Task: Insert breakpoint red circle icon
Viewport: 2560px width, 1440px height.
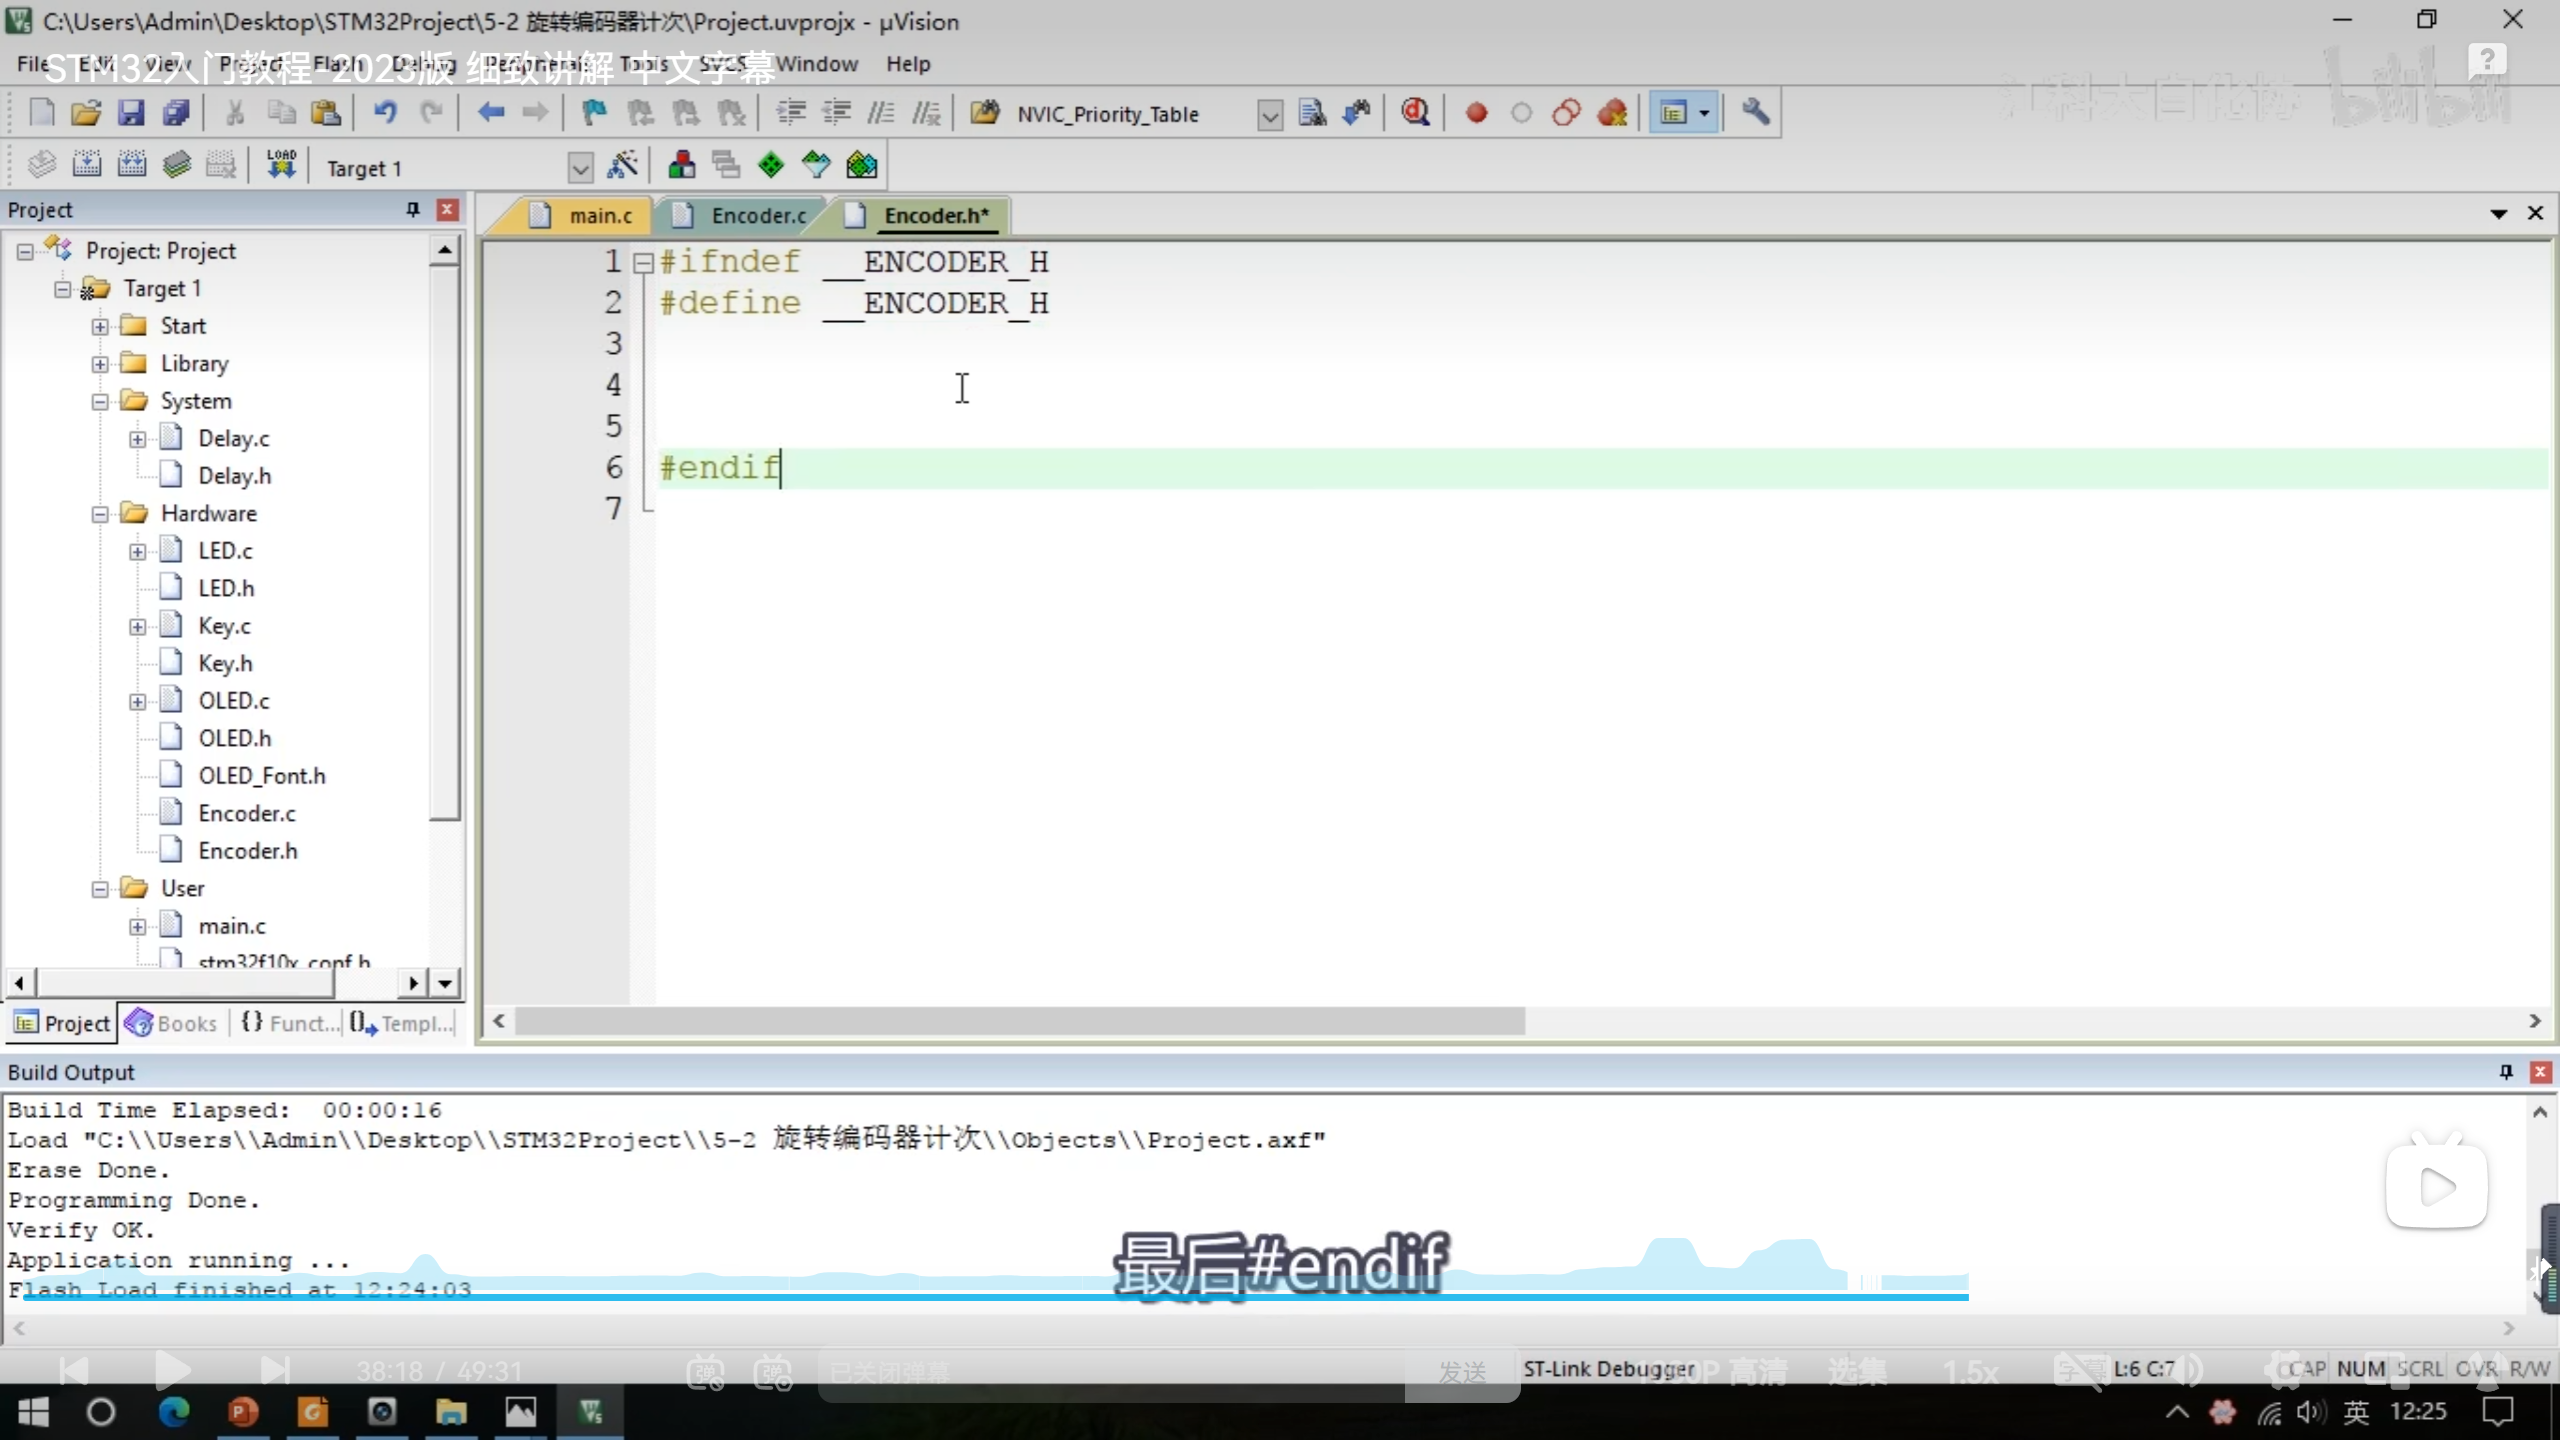Action: tap(1476, 113)
